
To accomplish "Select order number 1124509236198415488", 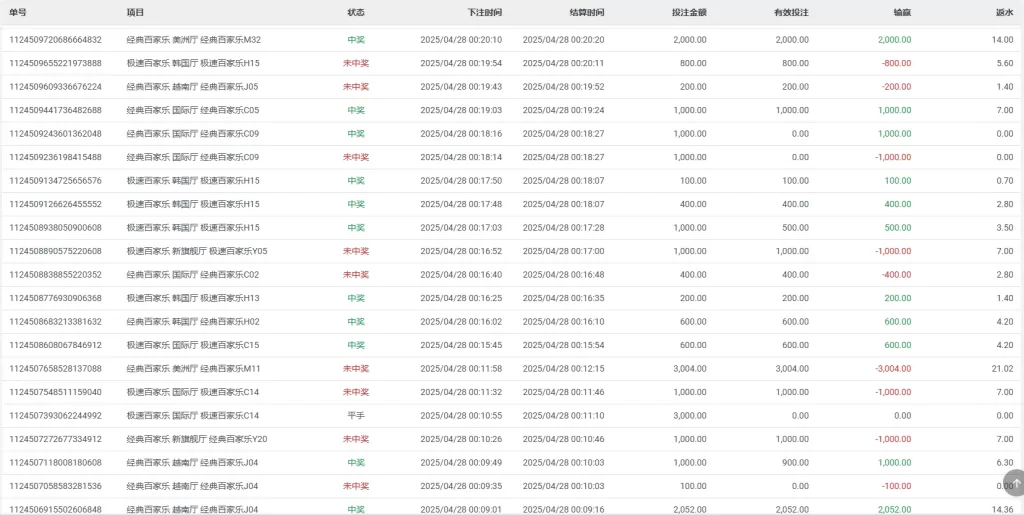I will tap(56, 157).
